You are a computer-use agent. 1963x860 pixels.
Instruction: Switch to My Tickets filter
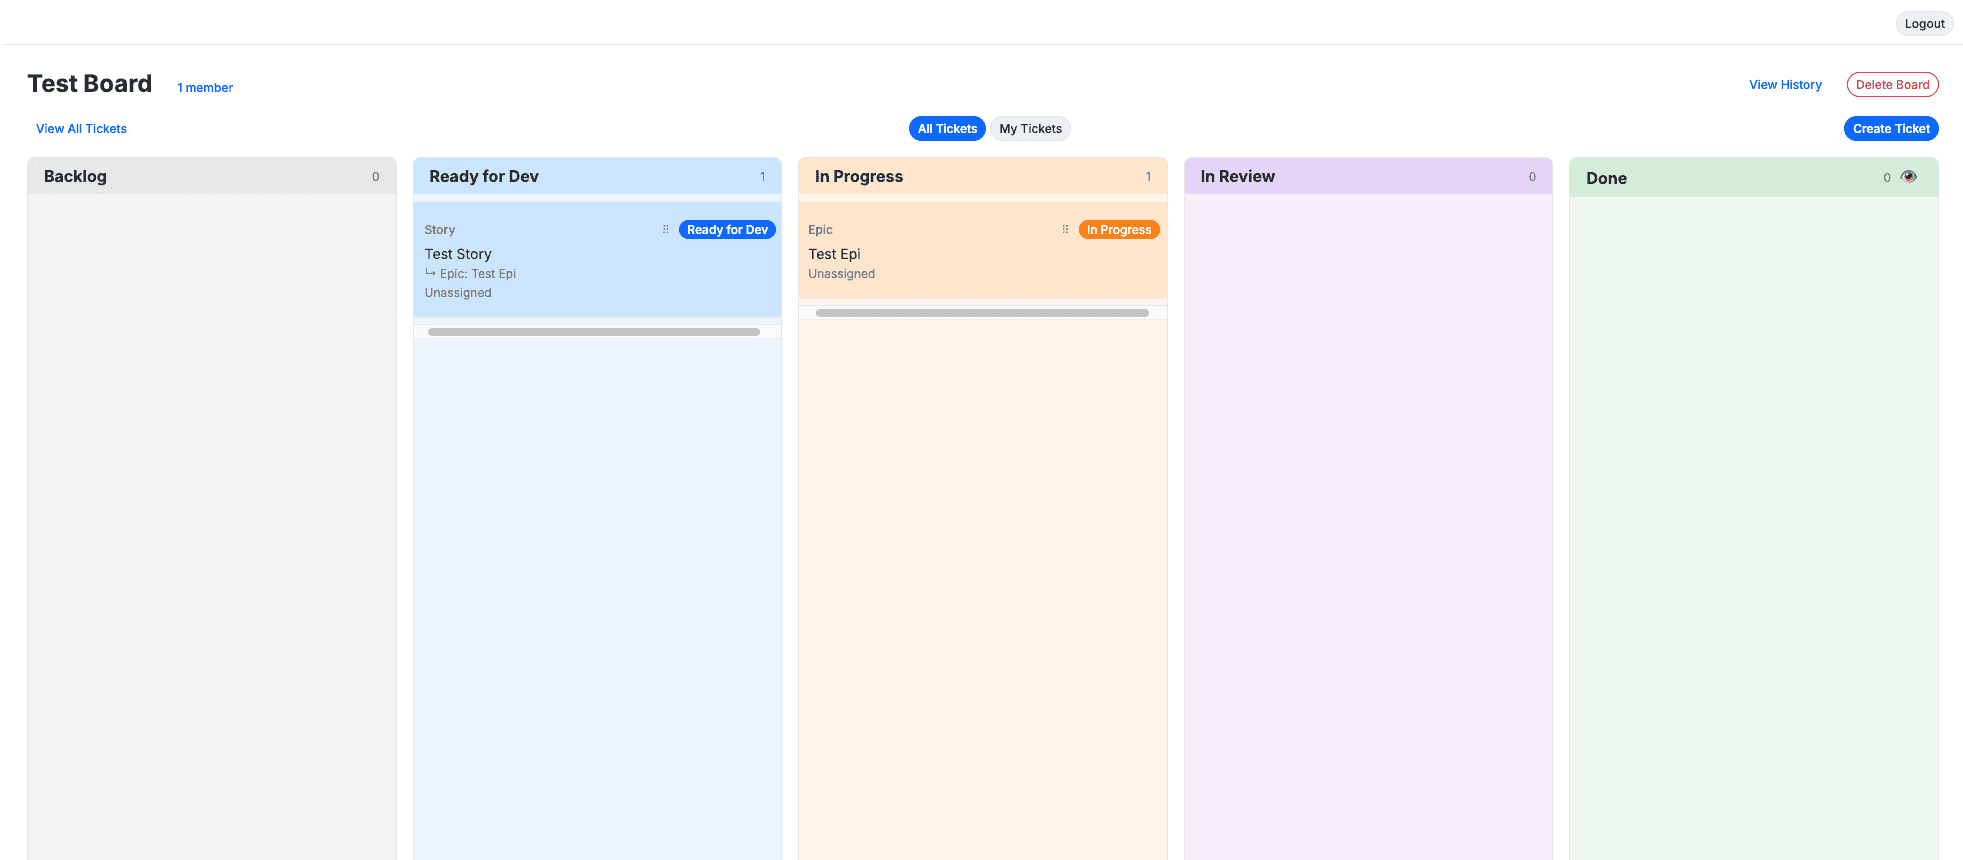pos(1030,129)
